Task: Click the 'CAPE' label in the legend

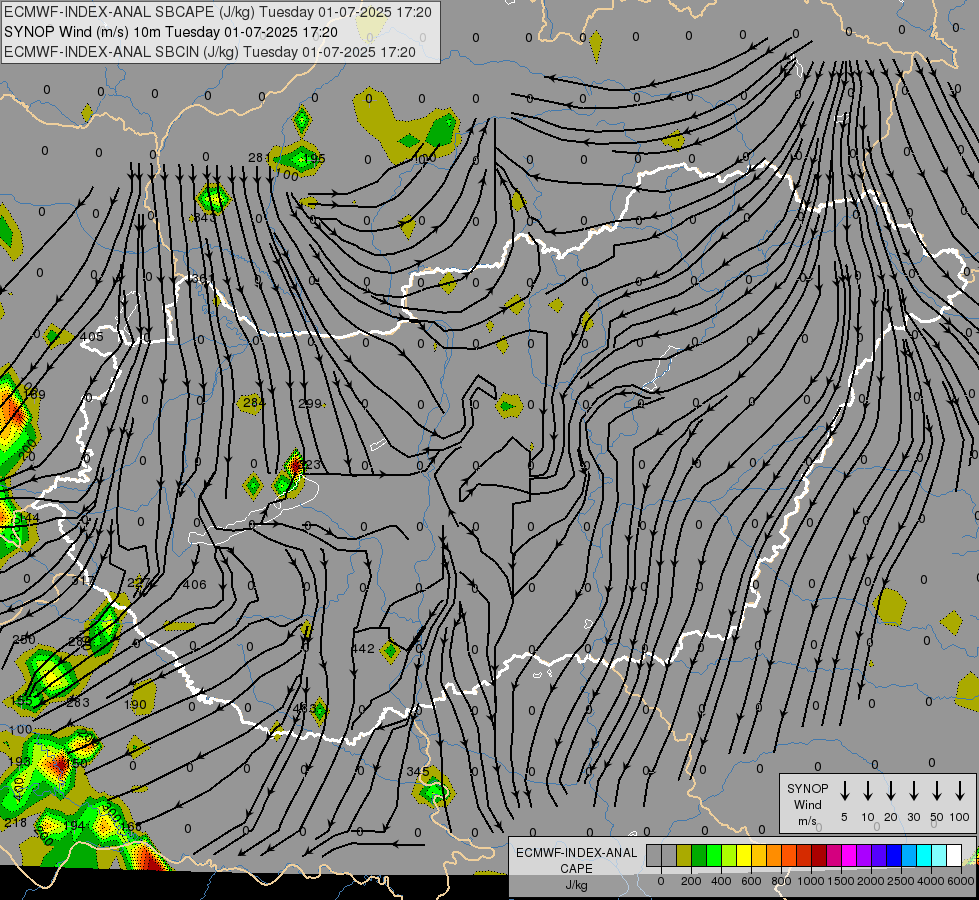Action: (576, 869)
